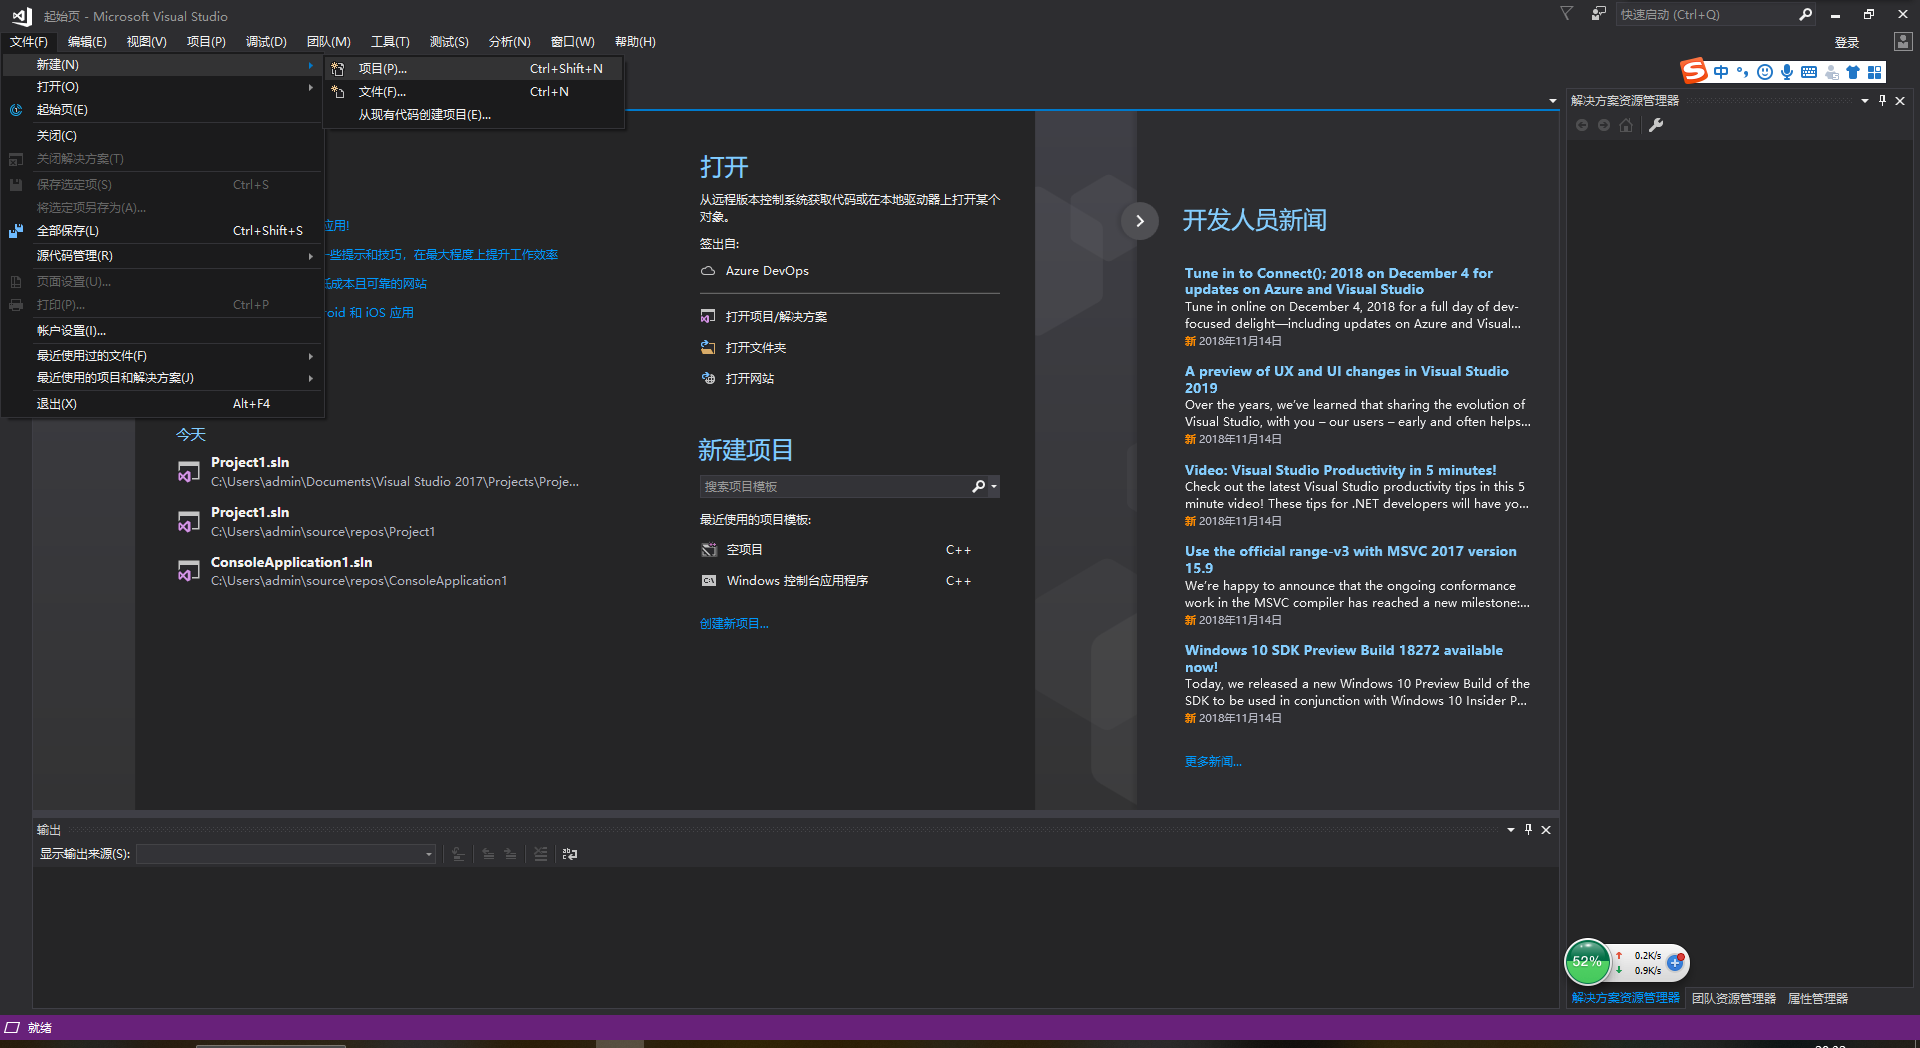Toggle Sogou Chinese/English 中 mode

coord(1721,72)
